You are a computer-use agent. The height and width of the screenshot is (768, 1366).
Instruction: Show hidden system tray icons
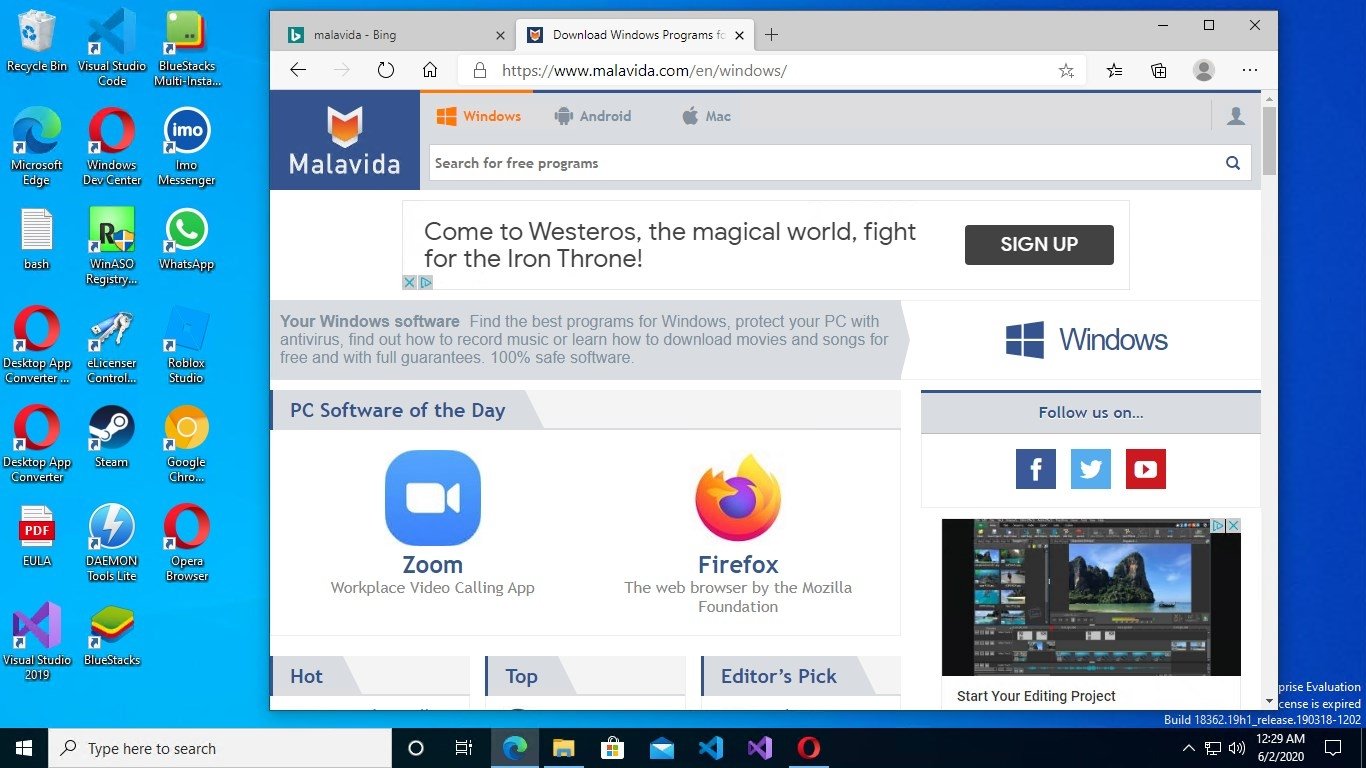[x=1189, y=748]
